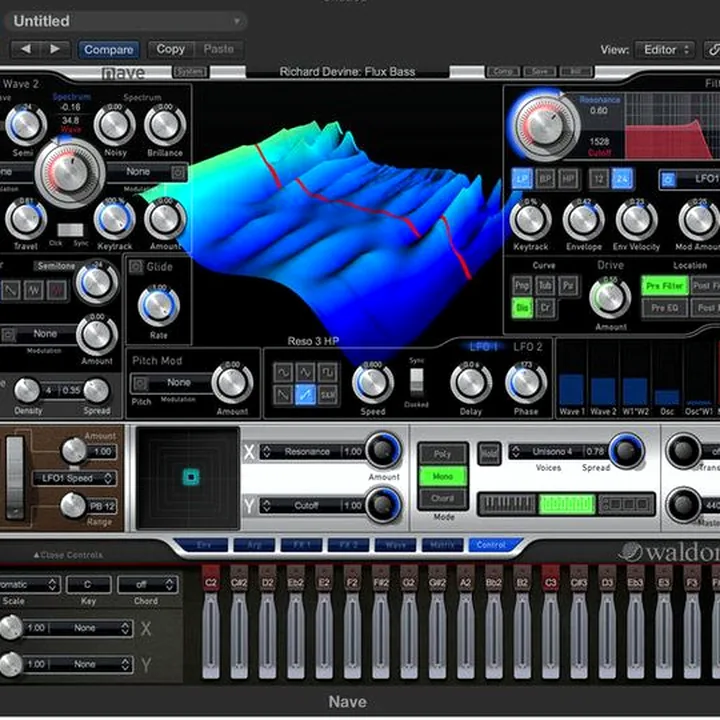Select the pad layout icon
Viewport: 720px width, 720px height.
pyautogui.click(x=626, y=504)
